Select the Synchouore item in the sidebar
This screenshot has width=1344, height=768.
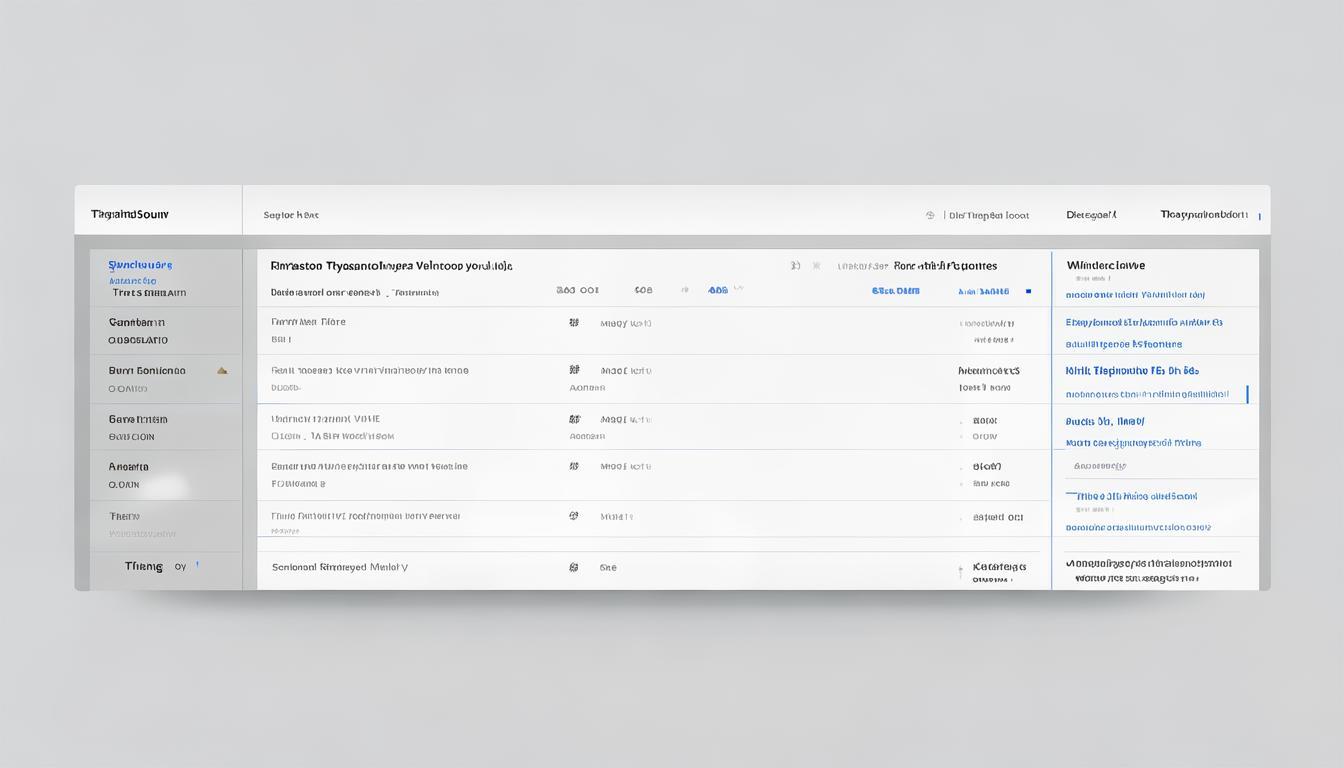coord(140,265)
